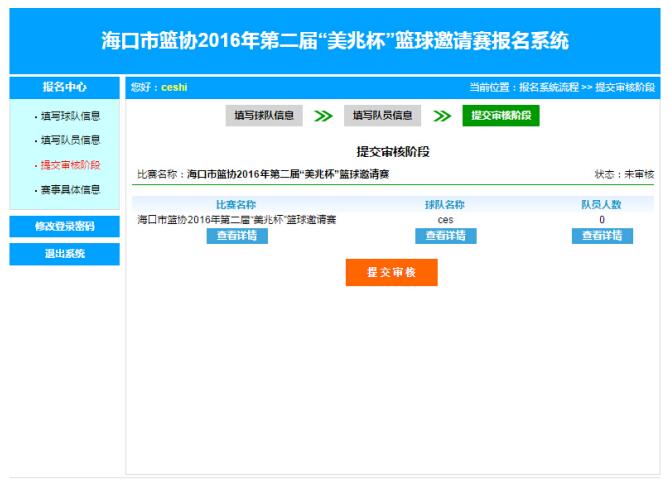Click the first green double-arrow after 填写球队信息 step
Viewport: 671px width, 495px height.
[x=323, y=116]
